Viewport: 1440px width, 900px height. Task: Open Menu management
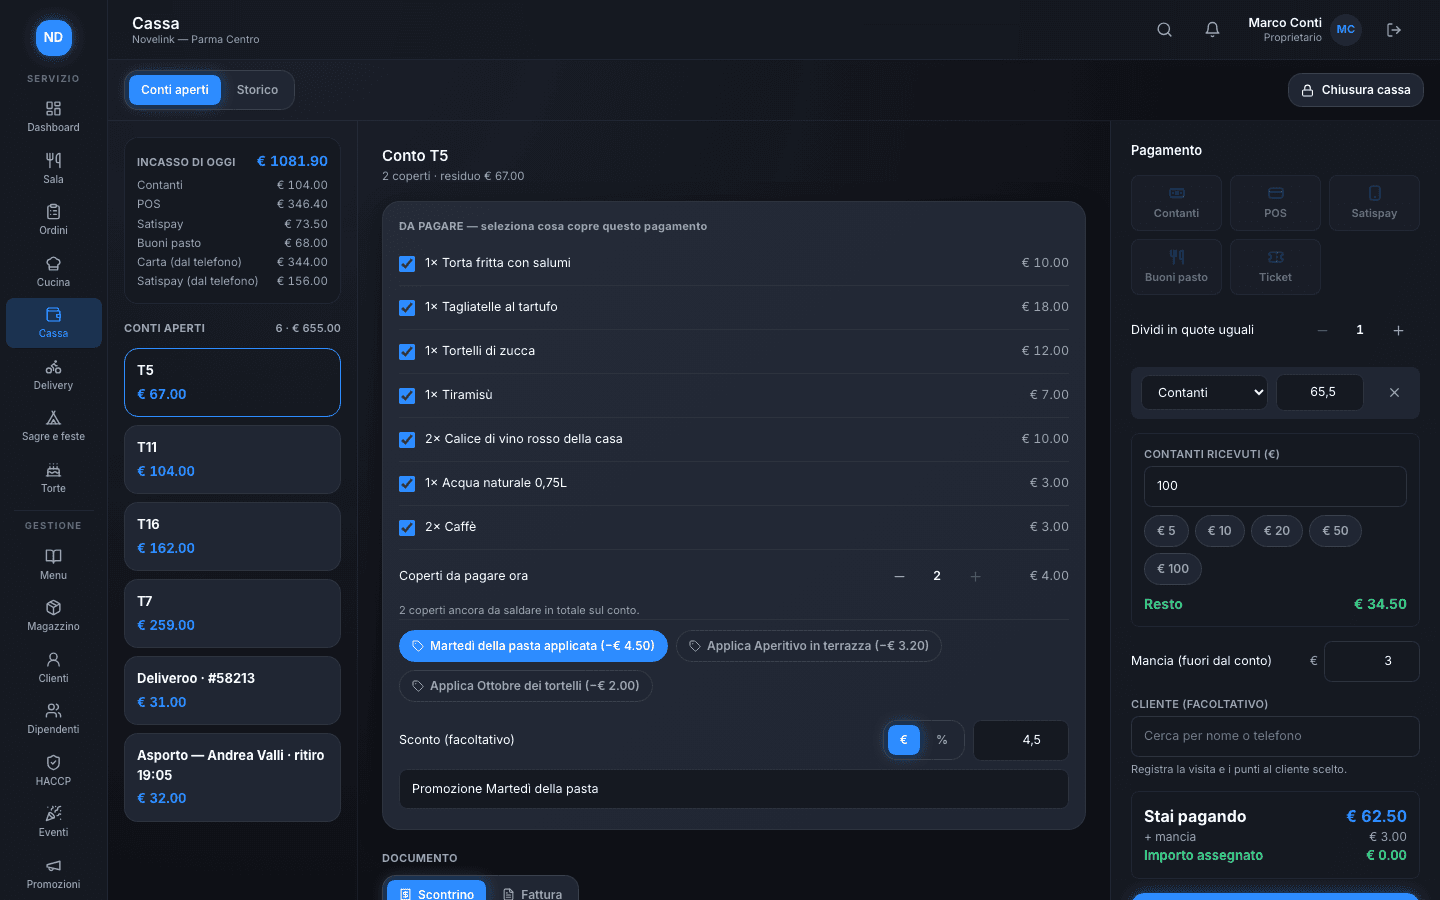point(54,564)
